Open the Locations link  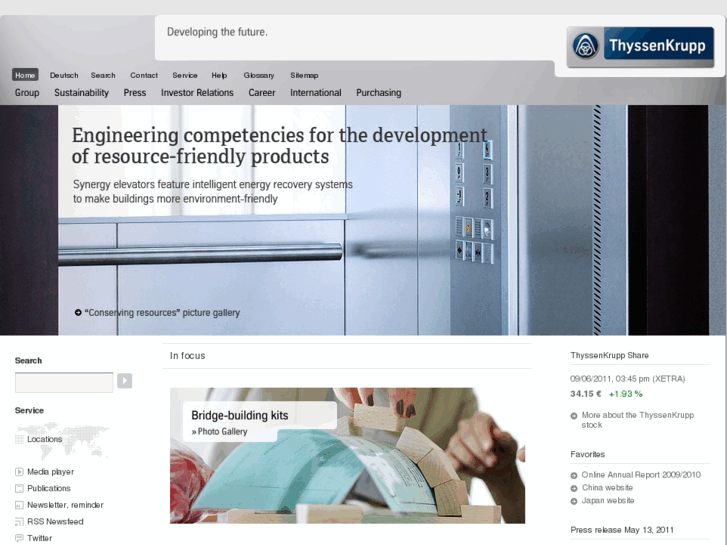[x=45, y=439]
